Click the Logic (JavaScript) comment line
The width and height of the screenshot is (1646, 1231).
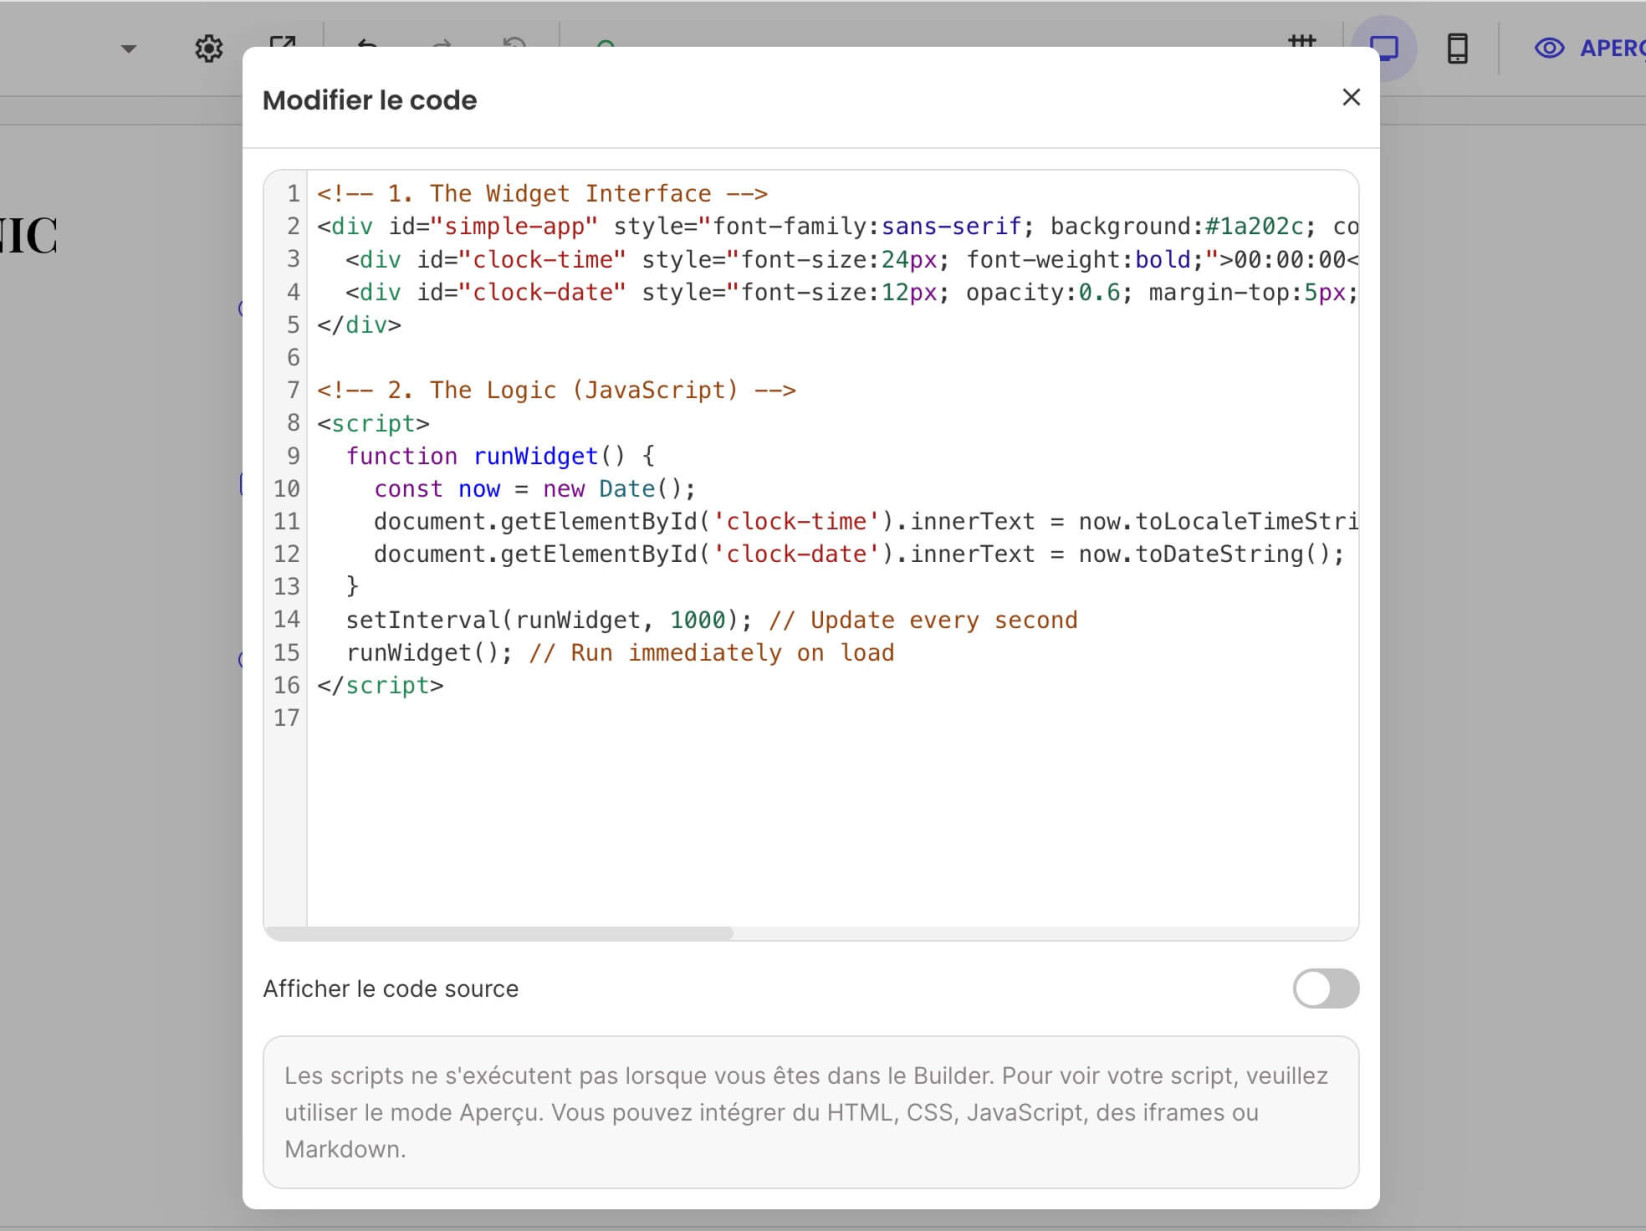click(556, 390)
